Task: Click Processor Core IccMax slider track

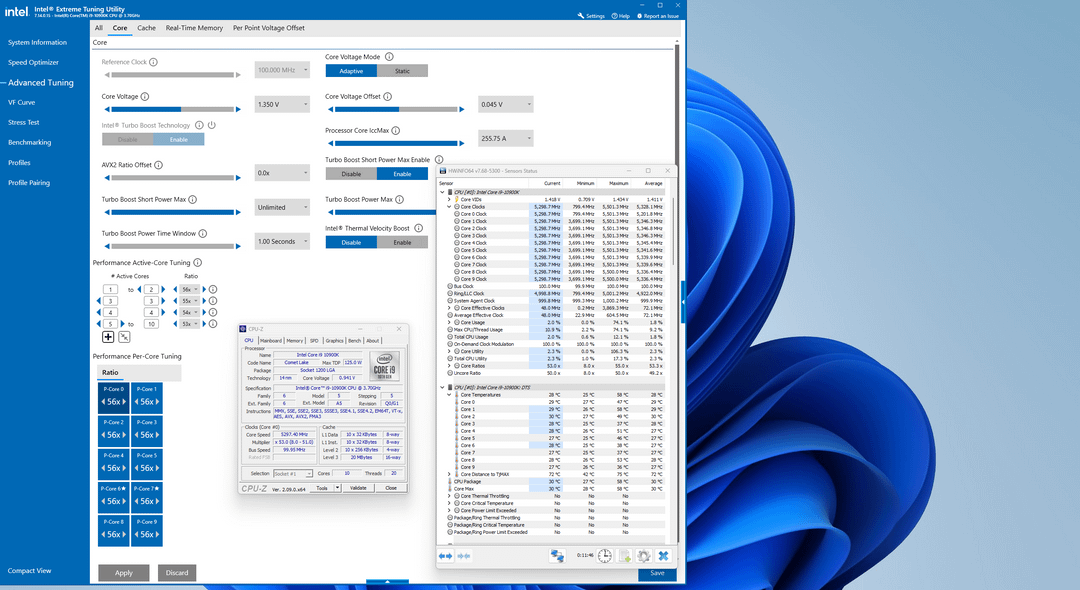Action: [396, 143]
